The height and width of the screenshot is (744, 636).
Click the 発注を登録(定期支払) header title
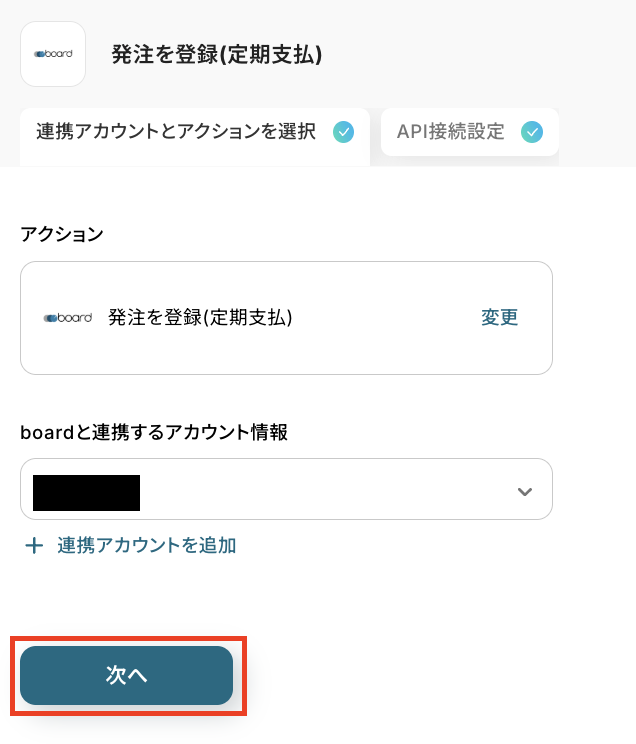(x=217, y=55)
